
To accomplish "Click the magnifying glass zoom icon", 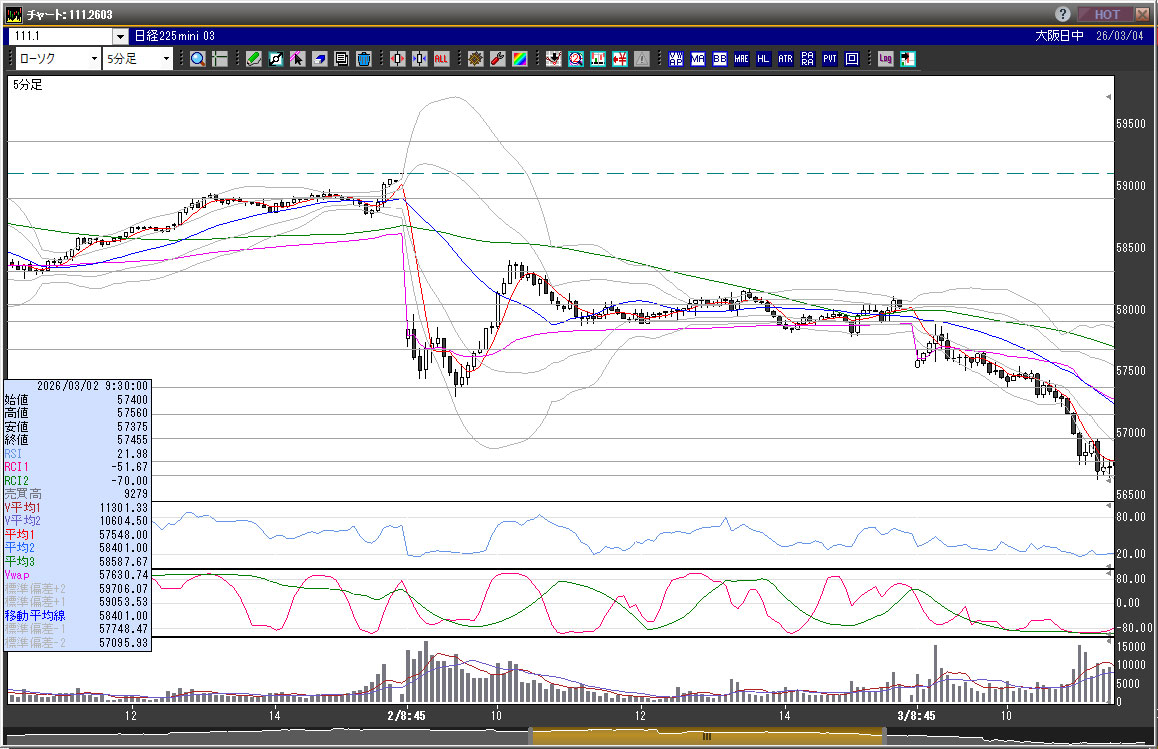I will pos(198,59).
